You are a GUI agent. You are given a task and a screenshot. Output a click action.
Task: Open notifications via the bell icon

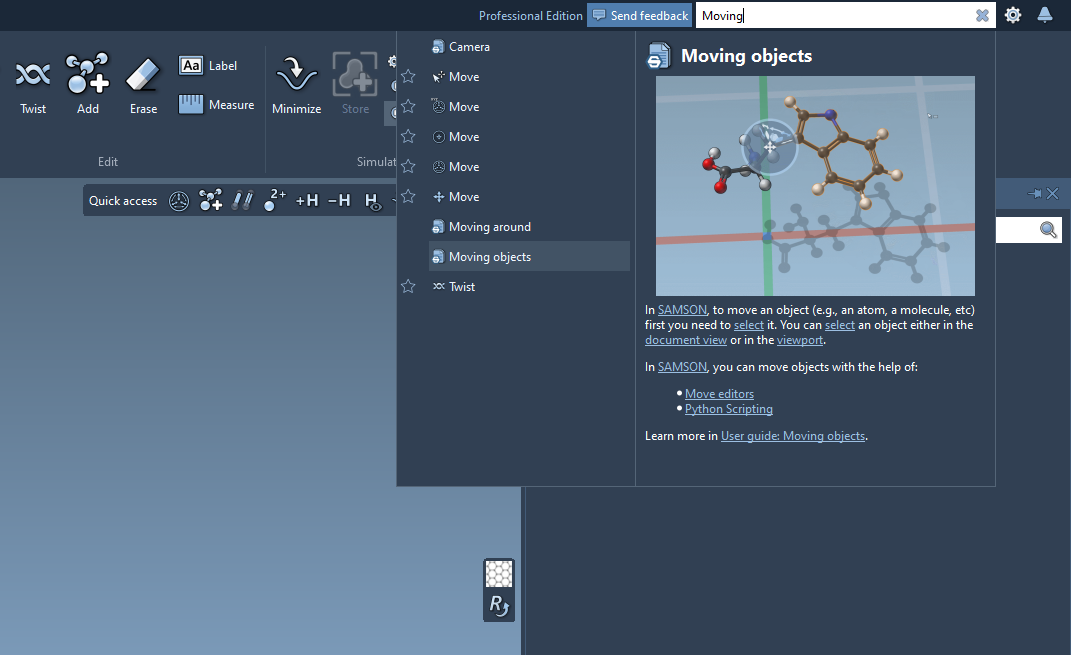1044,15
